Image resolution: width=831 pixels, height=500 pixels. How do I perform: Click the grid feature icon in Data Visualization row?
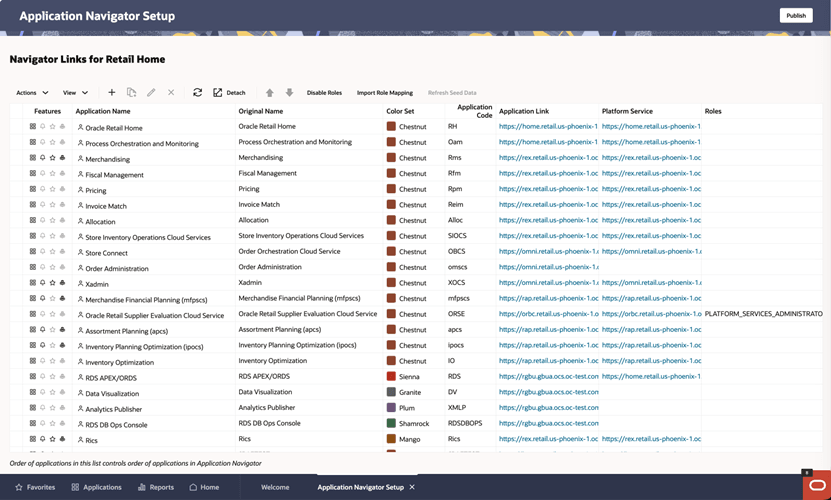coord(33,392)
